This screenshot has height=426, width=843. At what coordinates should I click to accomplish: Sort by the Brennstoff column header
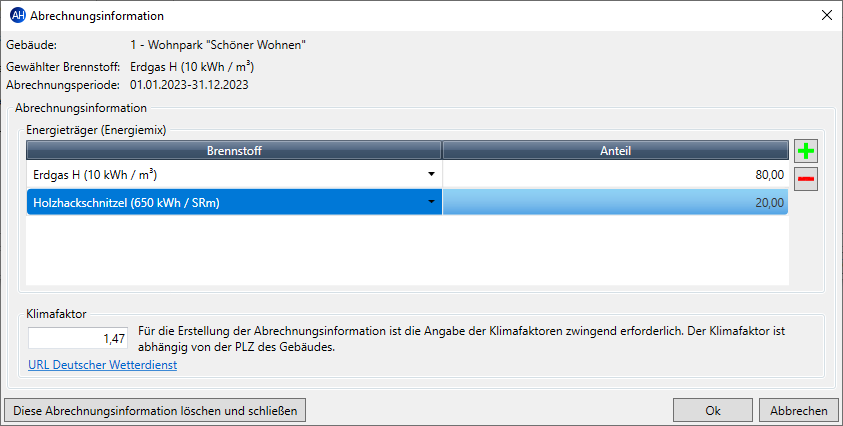click(234, 151)
